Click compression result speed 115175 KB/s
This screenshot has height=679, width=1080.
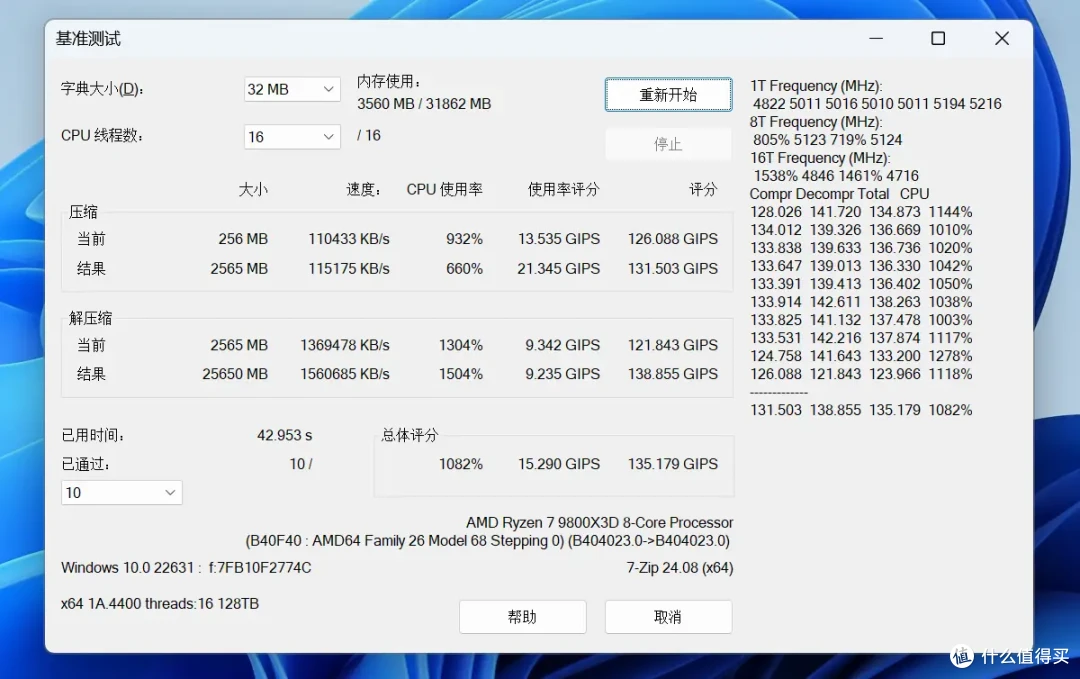(349, 269)
